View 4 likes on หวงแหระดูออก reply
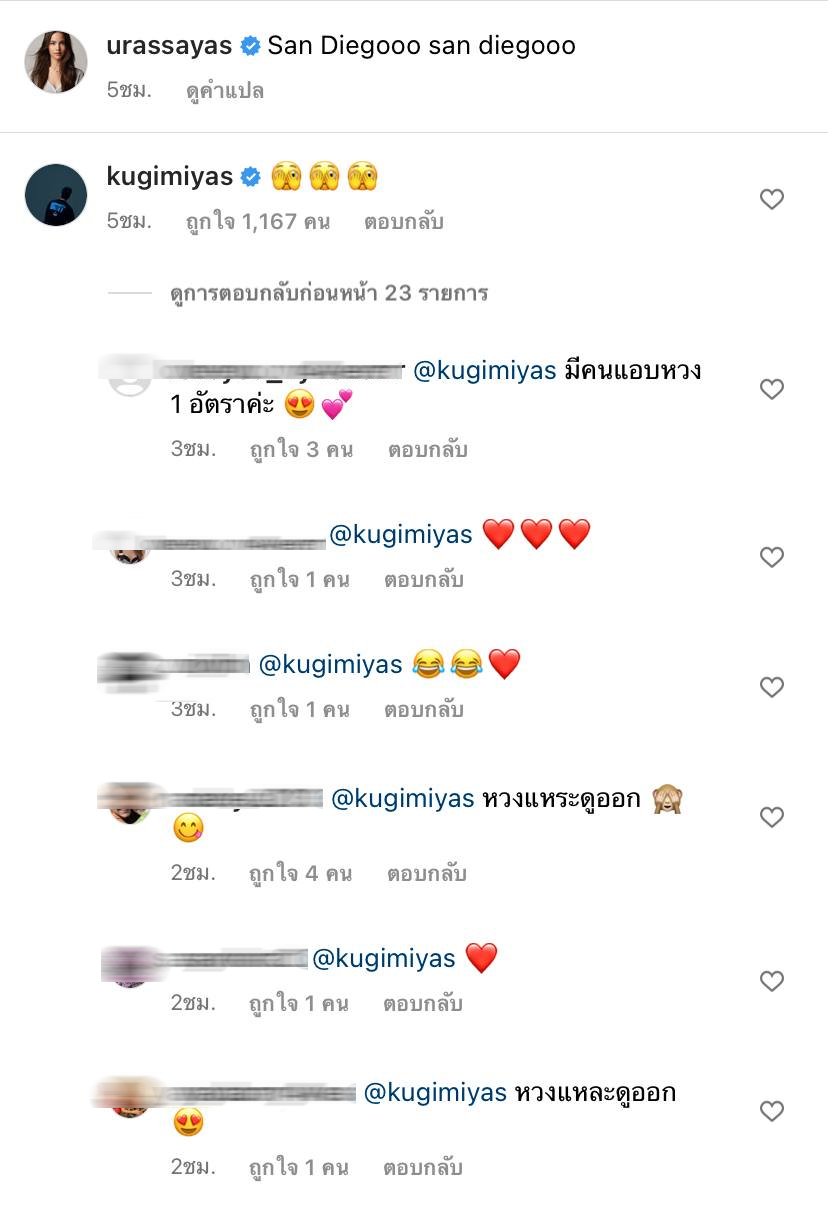The image size is (828, 1205). tap(301, 874)
